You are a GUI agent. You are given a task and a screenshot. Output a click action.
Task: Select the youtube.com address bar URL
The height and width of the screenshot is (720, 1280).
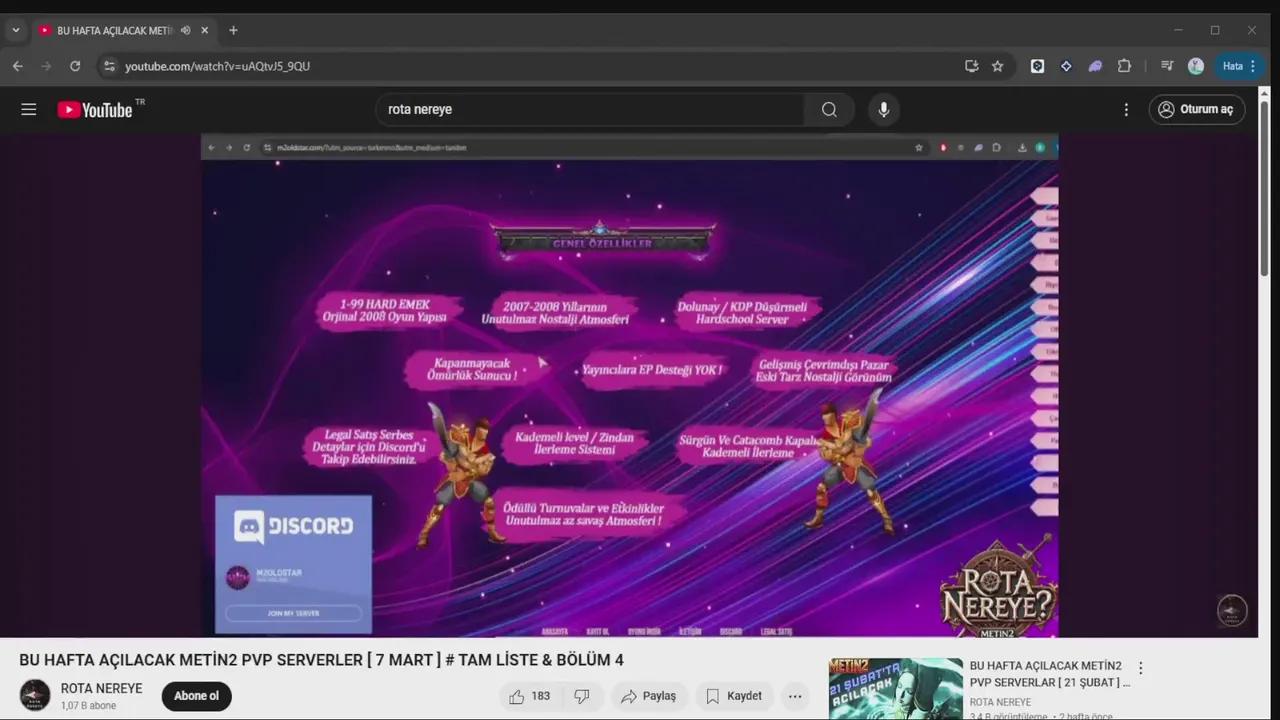coord(217,66)
